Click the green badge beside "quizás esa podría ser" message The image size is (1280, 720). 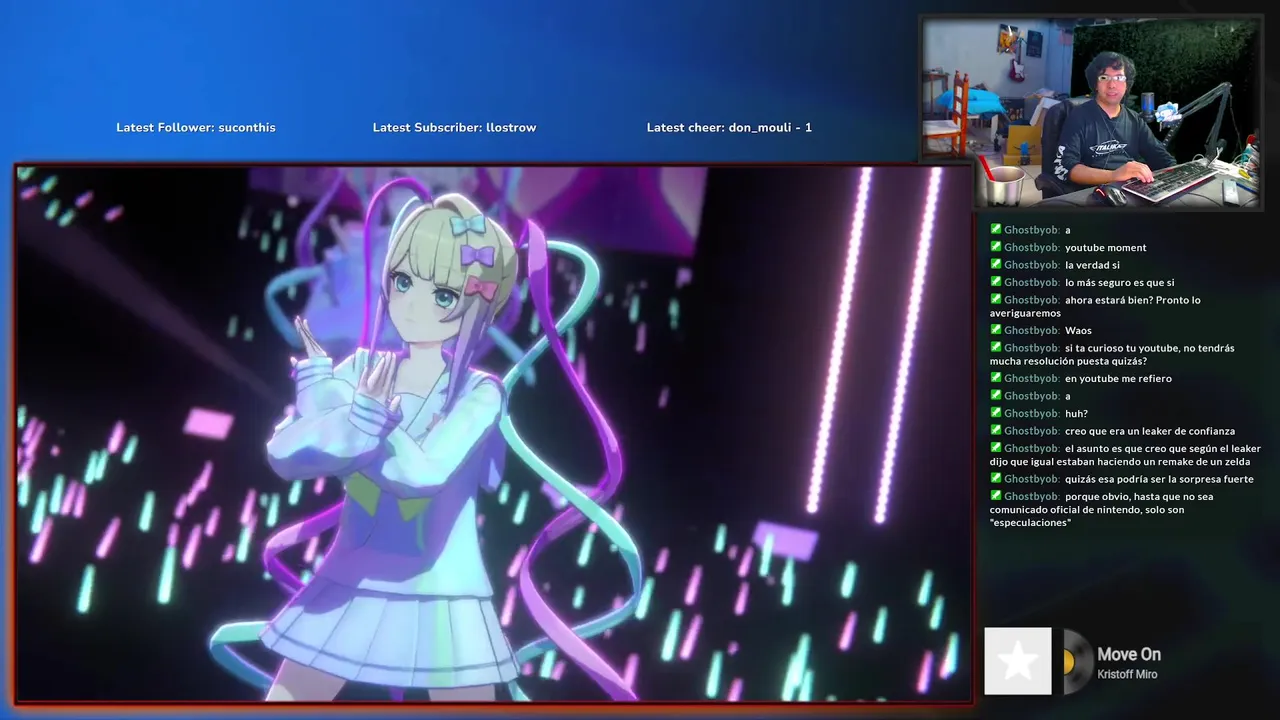pos(996,479)
